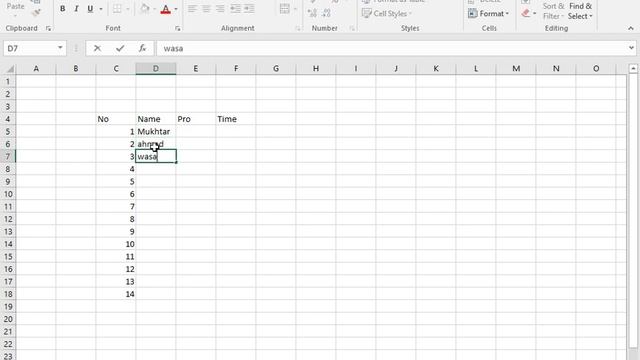Viewport: 640px width, 360px height.
Task: Open Sort & Filter menu
Action: click(553, 11)
